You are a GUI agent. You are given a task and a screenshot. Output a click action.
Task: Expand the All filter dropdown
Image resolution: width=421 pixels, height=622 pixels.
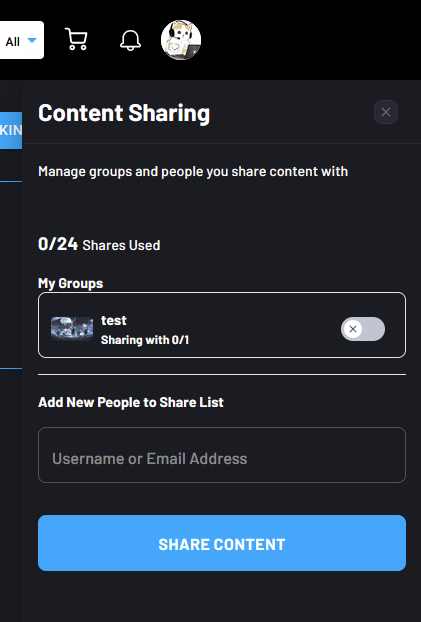click(x=21, y=40)
